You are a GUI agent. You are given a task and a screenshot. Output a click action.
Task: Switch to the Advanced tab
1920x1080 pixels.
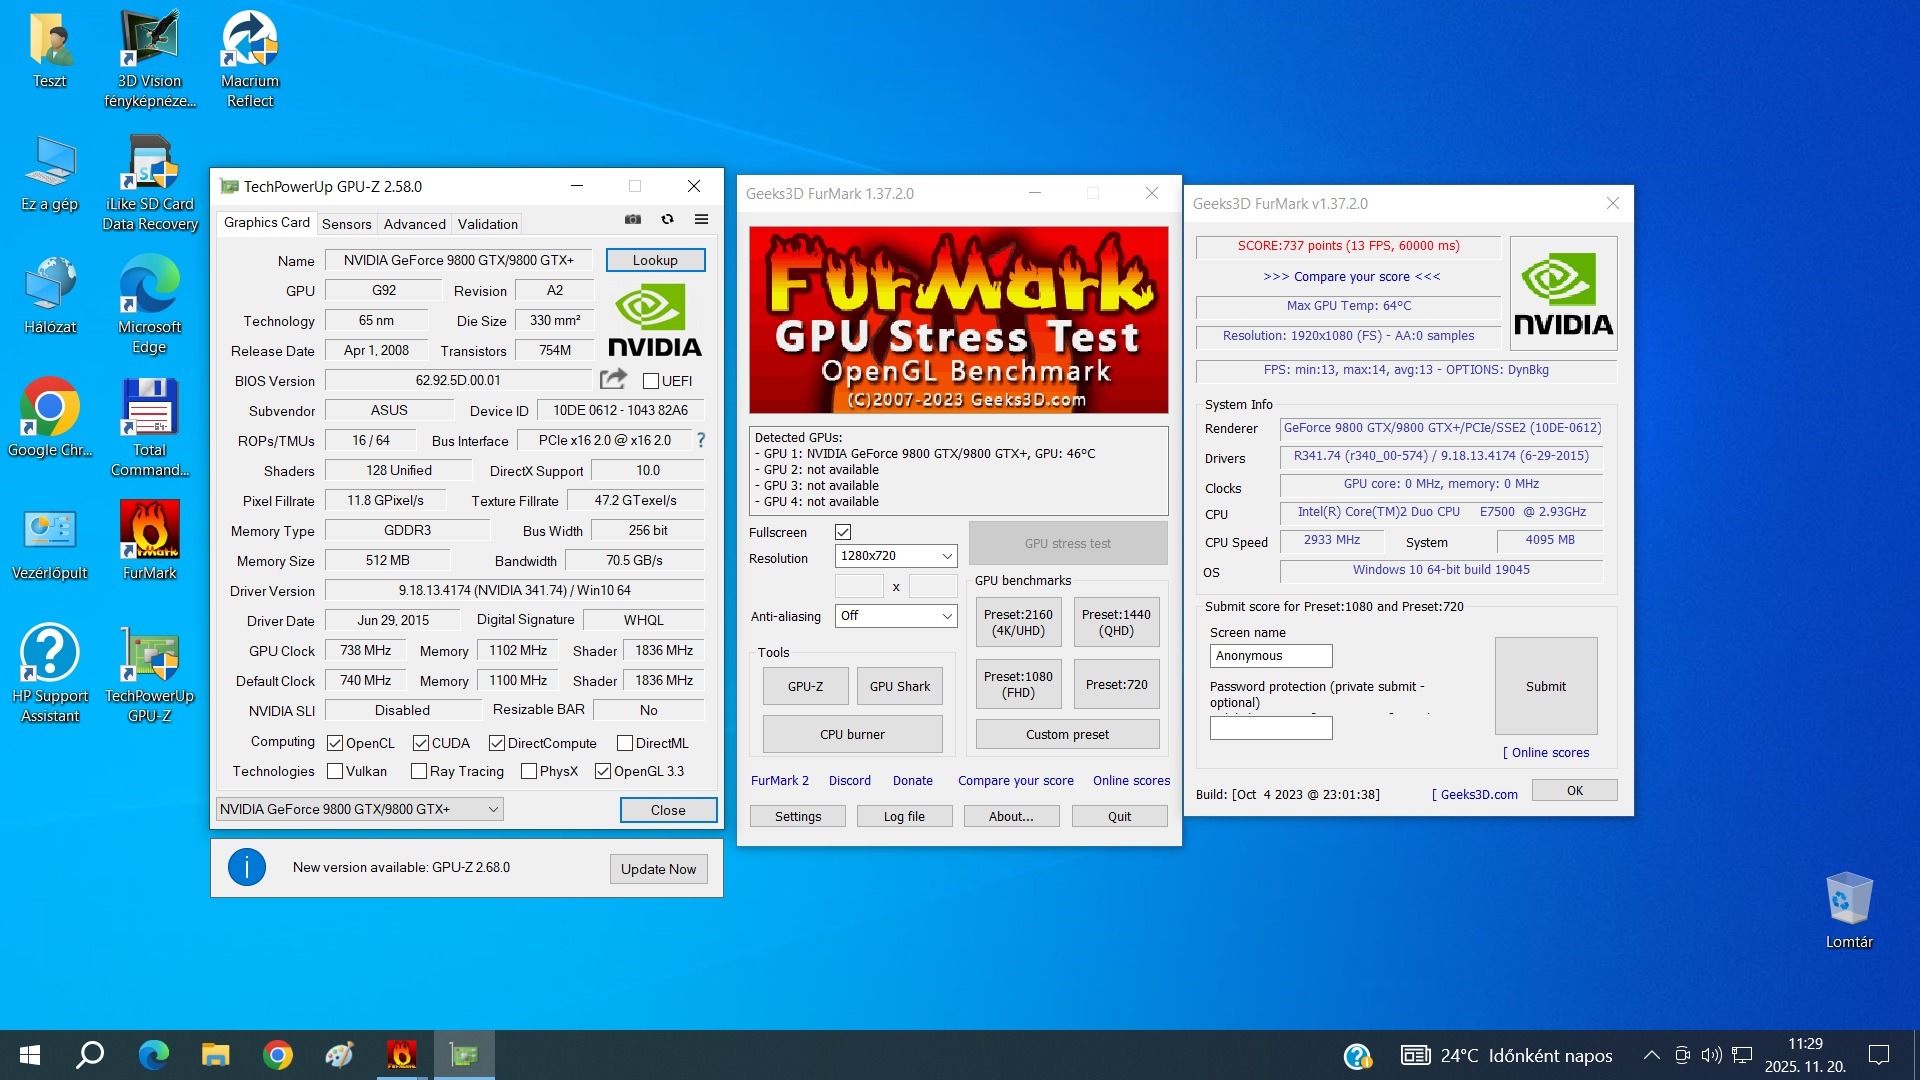coord(414,224)
